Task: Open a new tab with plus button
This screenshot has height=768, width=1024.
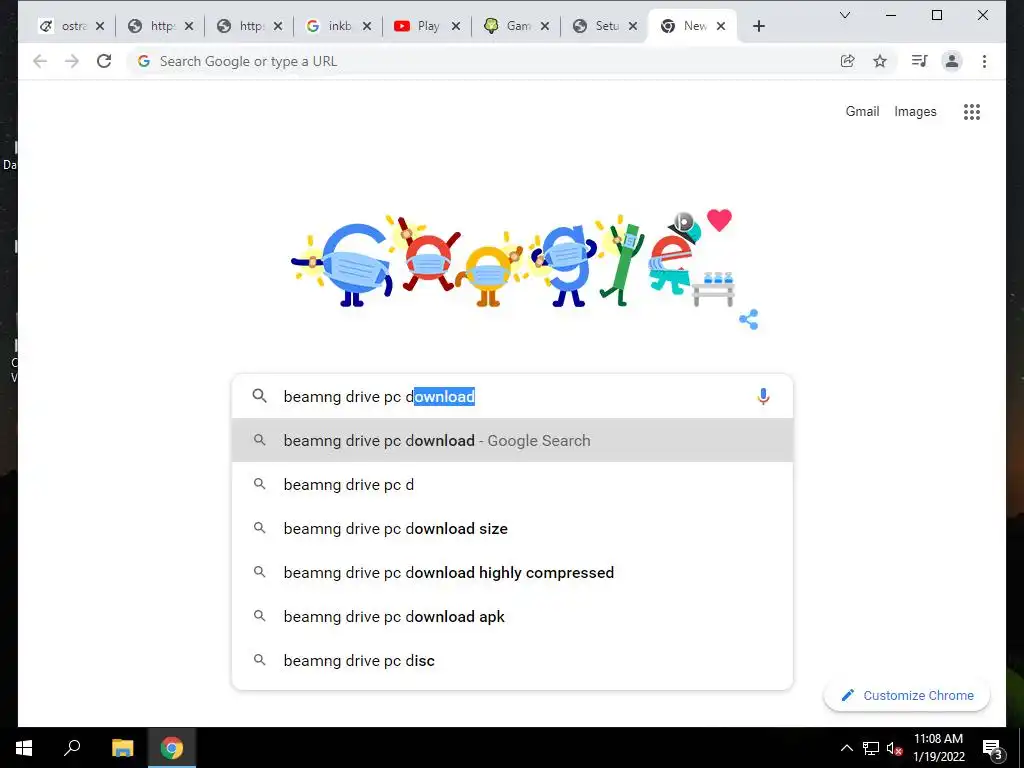Action: click(758, 26)
